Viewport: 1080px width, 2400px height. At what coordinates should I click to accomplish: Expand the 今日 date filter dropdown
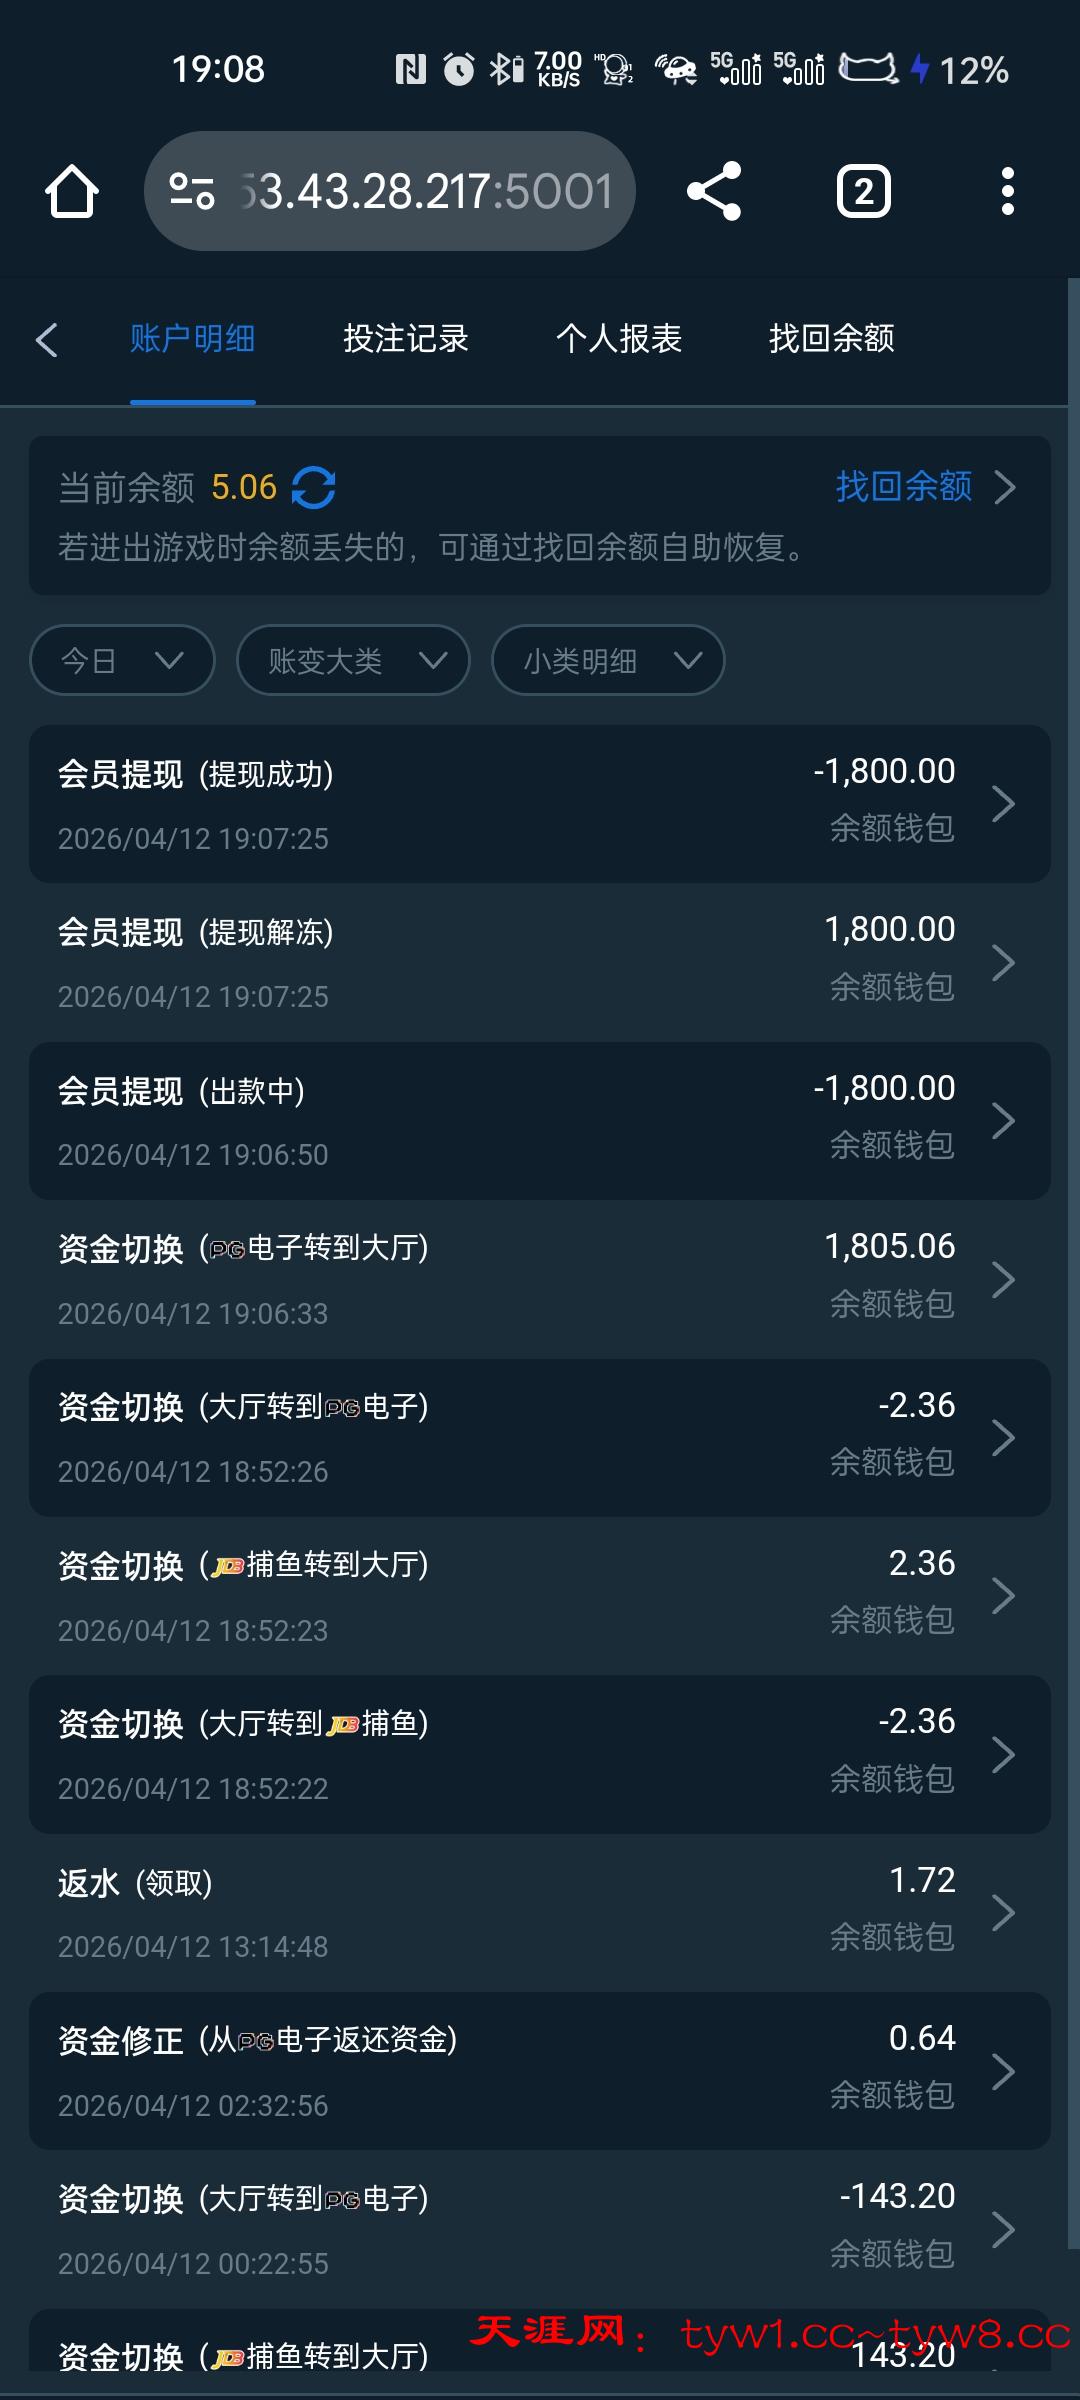click(122, 660)
